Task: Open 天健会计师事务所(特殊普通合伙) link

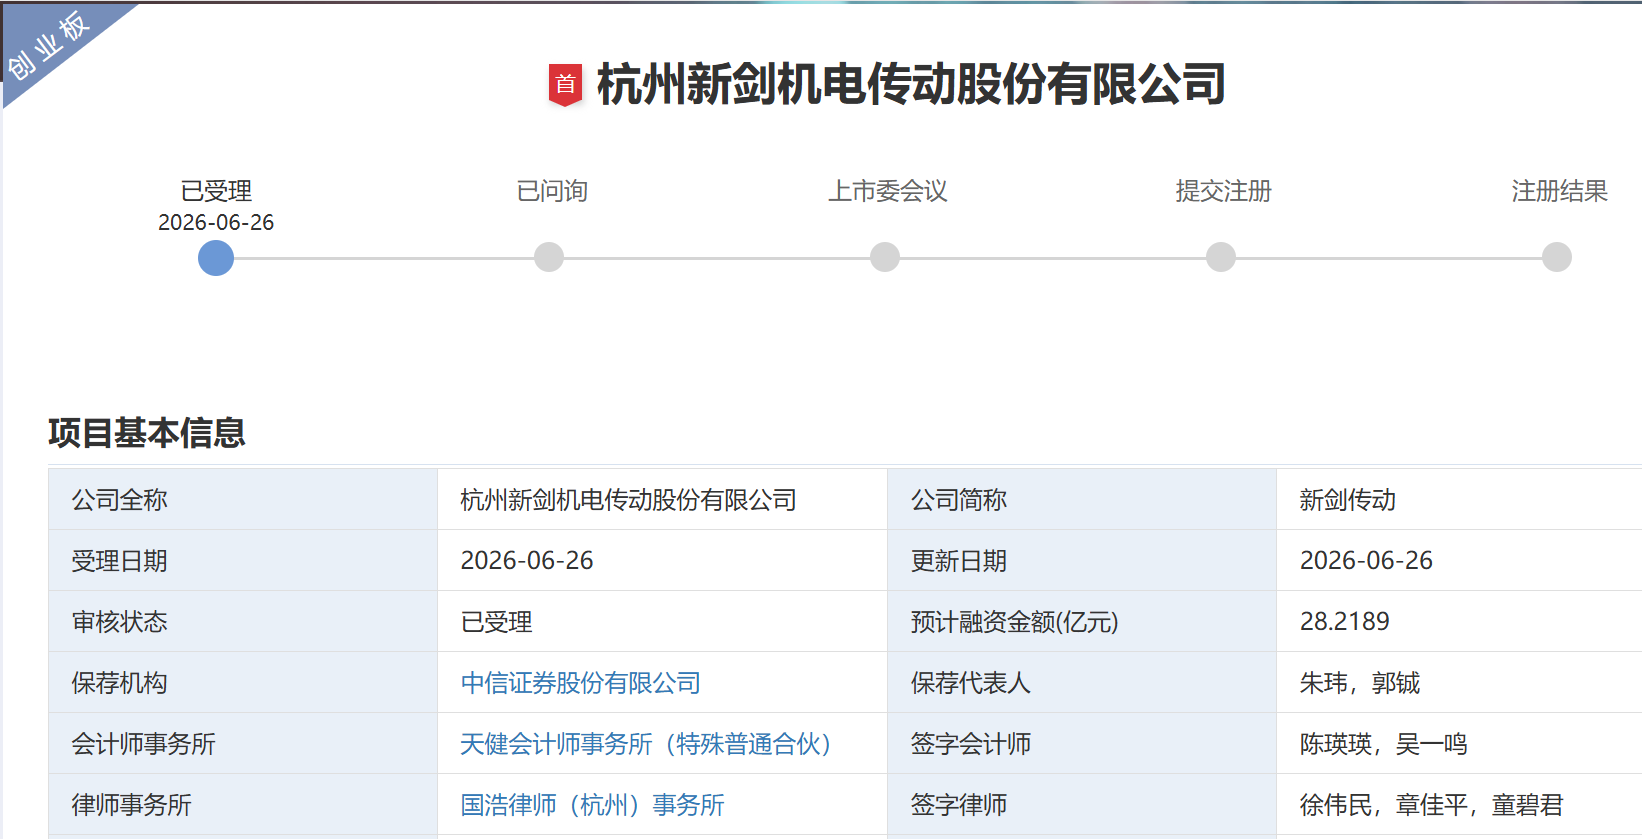Action: (646, 744)
